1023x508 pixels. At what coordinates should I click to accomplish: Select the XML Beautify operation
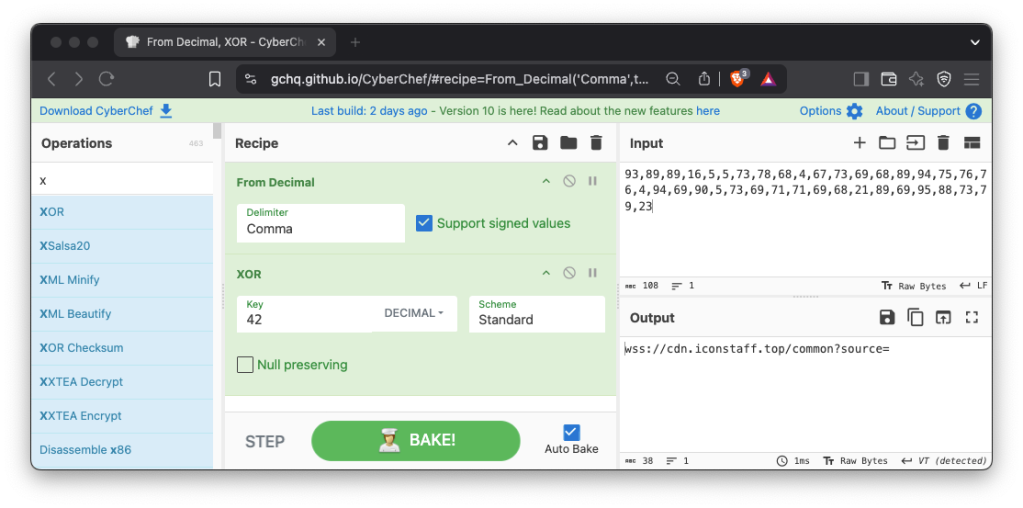121,314
